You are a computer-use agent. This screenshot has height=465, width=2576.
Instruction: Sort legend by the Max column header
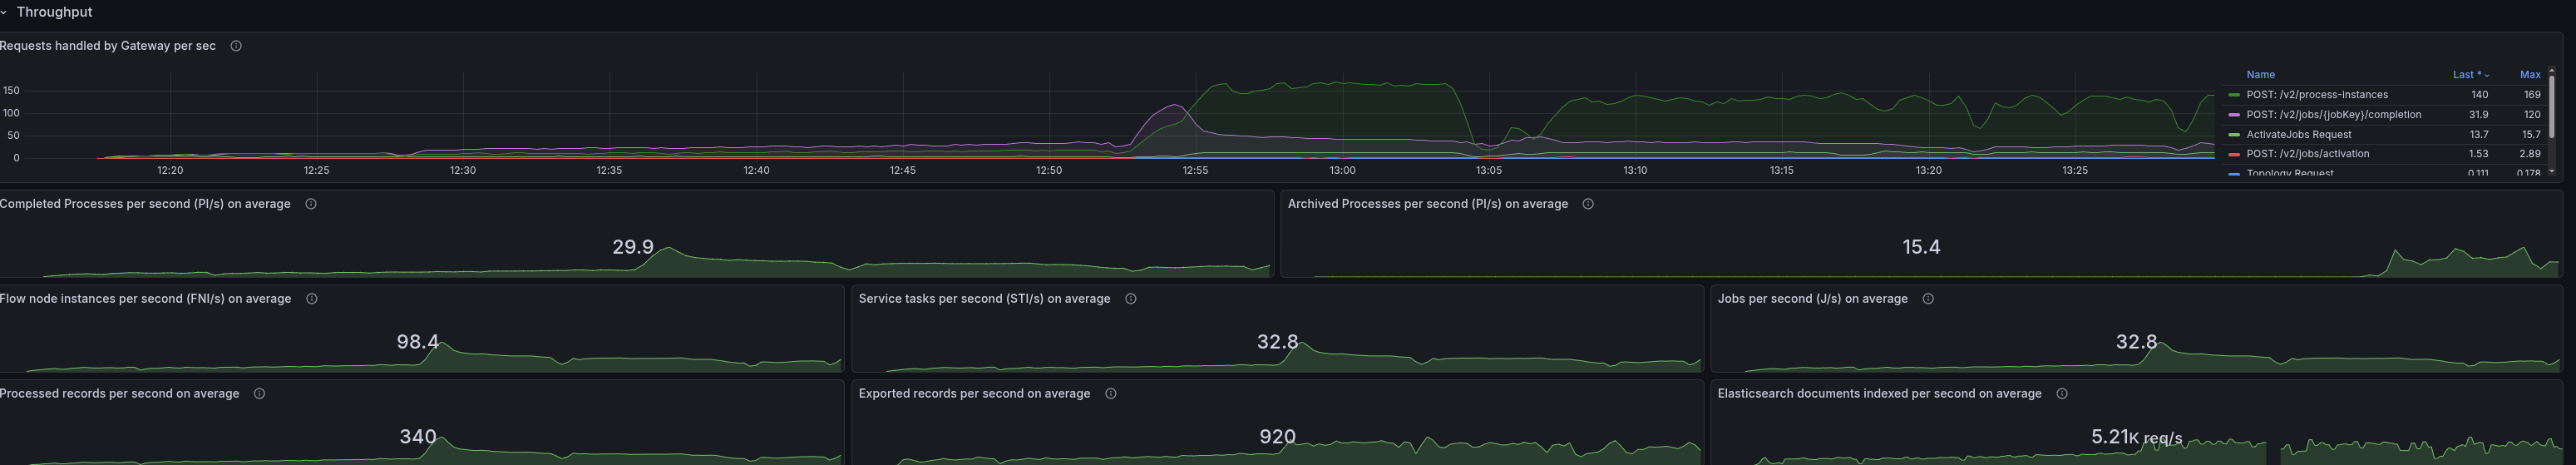(x=2530, y=75)
